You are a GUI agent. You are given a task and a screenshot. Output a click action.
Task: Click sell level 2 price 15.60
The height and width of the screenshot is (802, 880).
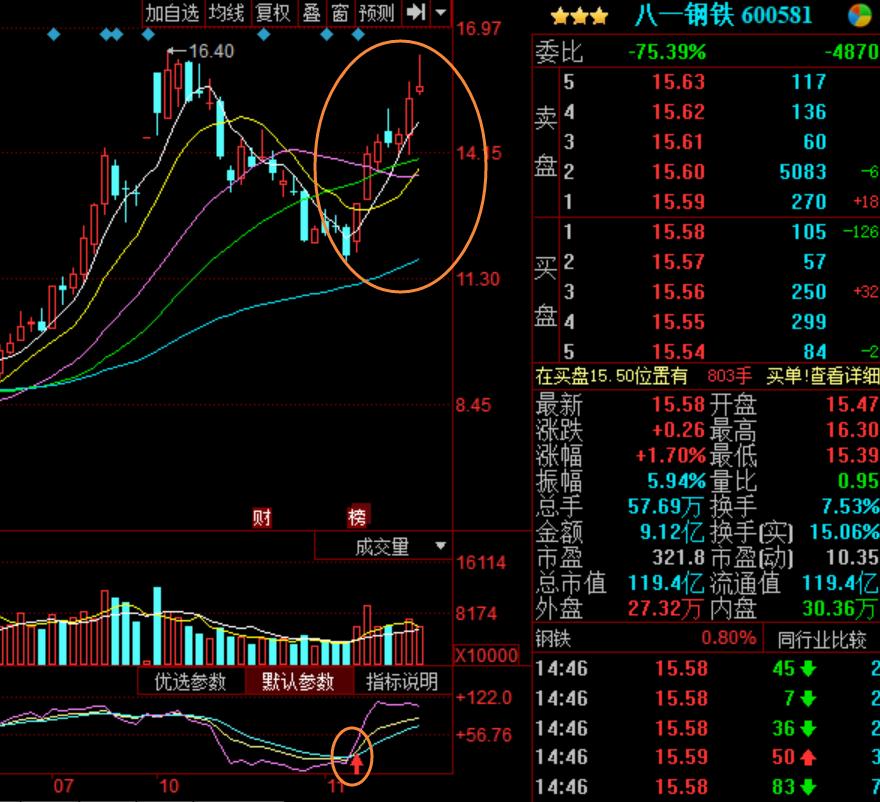click(x=678, y=172)
